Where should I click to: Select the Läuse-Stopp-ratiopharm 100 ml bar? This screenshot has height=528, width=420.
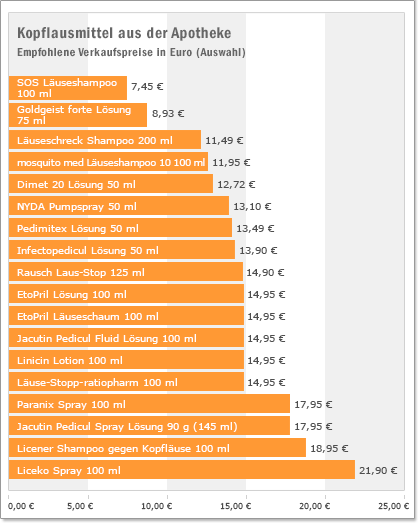click(126, 382)
